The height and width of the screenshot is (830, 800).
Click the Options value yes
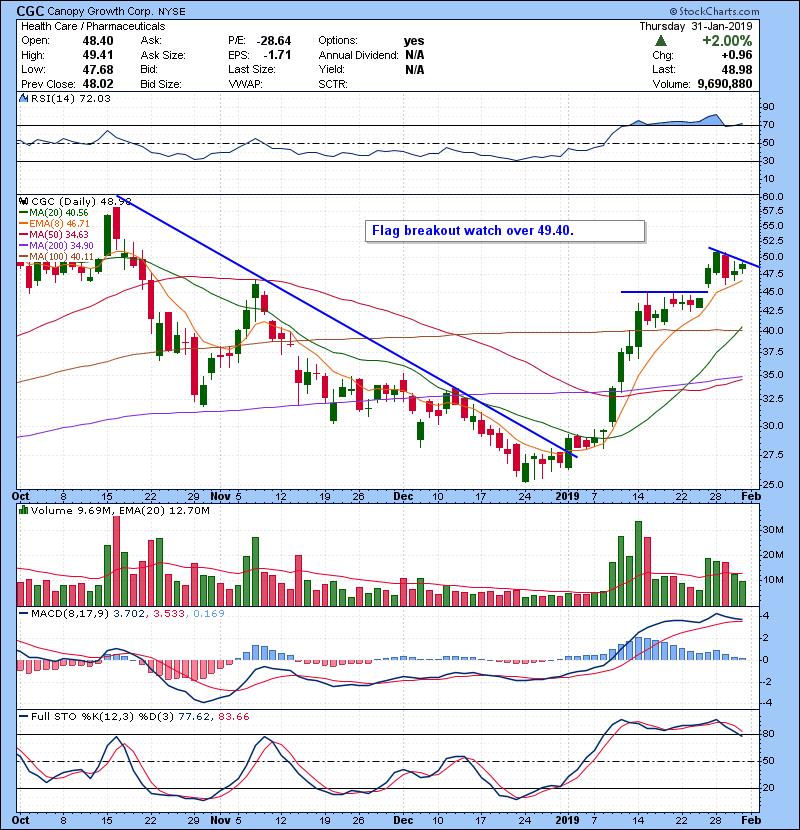tap(414, 41)
